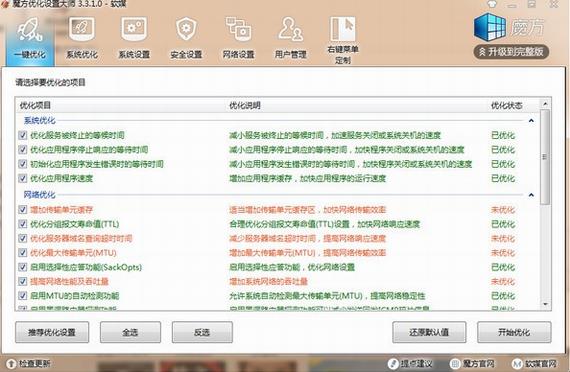Click scrollbar down arrow in list
The image size is (570, 372).
click(545, 304)
